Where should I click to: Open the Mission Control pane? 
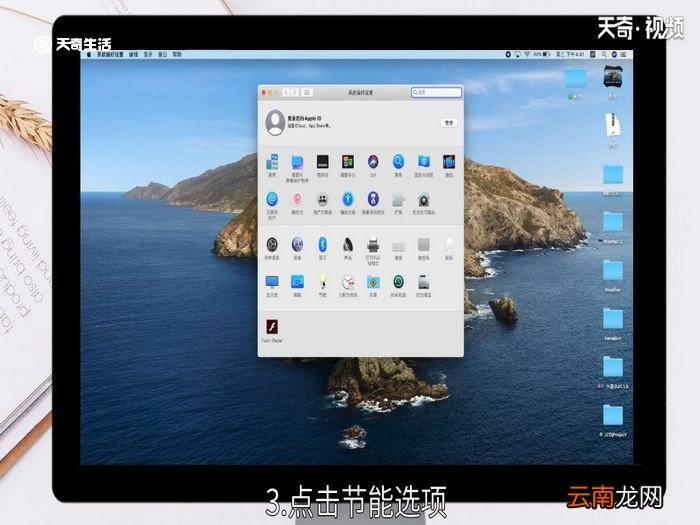pos(348,162)
